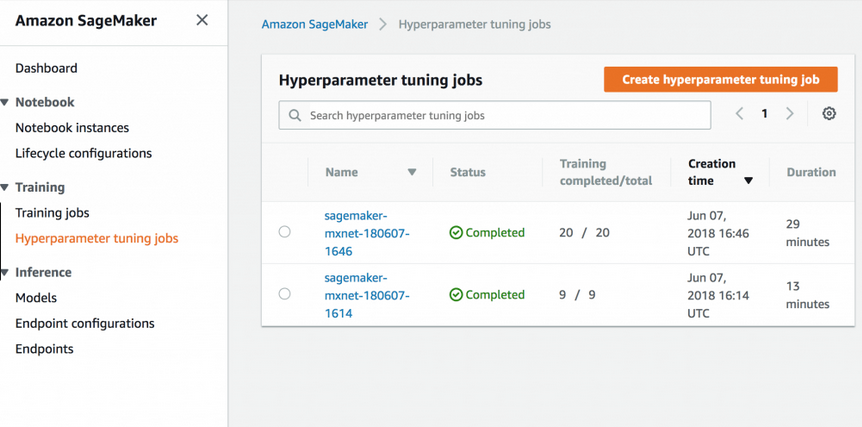The width and height of the screenshot is (862, 427).
Task: Click Create hyperparameter tuning job button
Action: pyautogui.click(x=720, y=79)
